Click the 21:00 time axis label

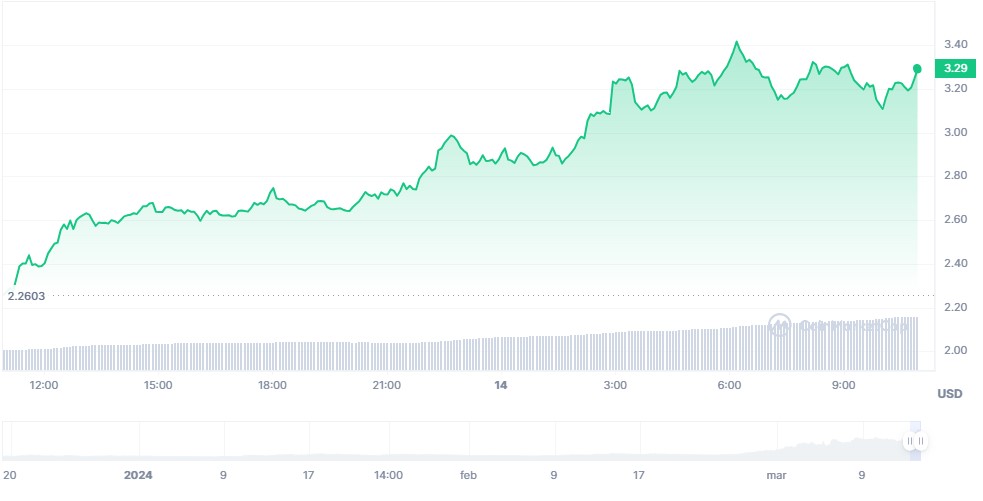click(386, 385)
